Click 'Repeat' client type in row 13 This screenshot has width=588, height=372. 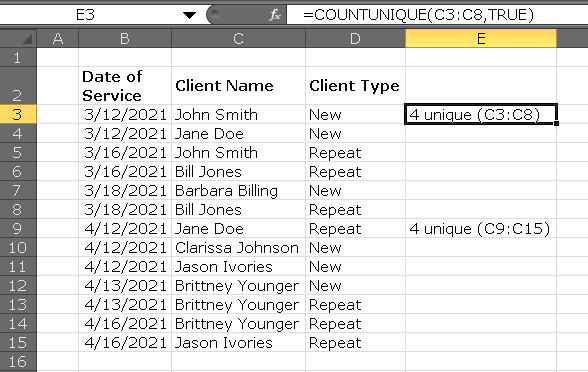pyautogui.click(x=356, y=305)
